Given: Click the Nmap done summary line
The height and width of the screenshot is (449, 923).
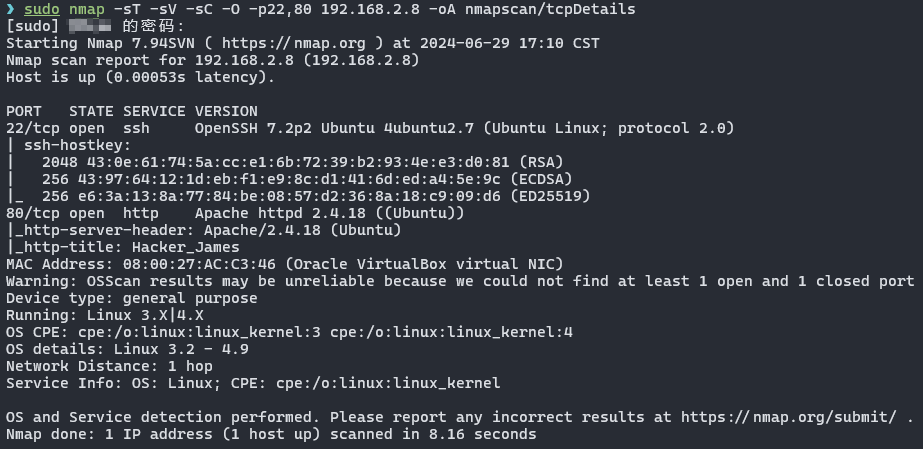Looking at the screenshot, I should point(271,434).
